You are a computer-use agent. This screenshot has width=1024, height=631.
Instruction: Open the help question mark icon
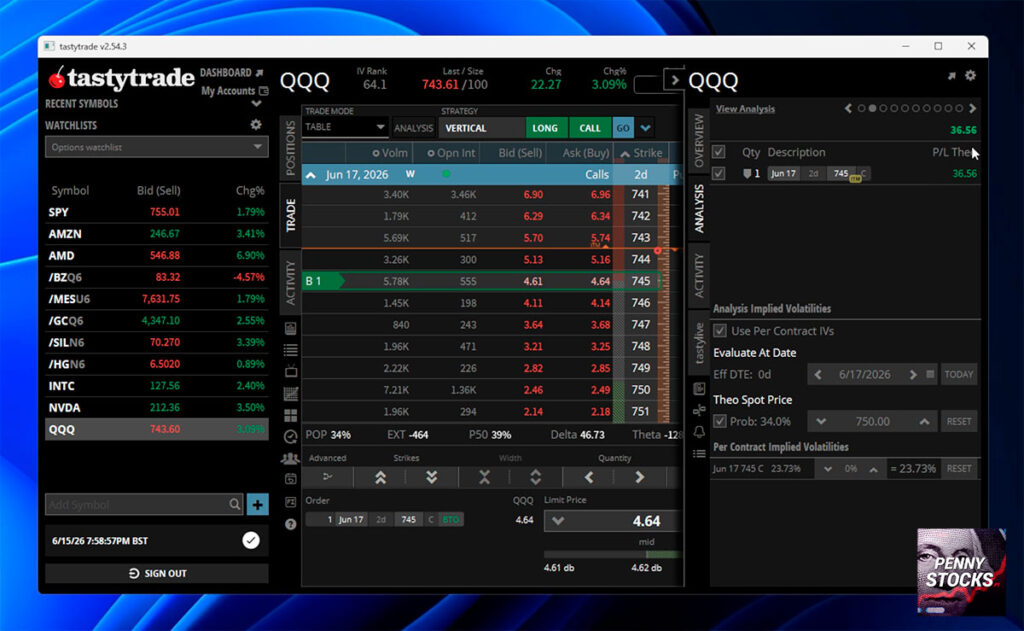pos(291,524)
